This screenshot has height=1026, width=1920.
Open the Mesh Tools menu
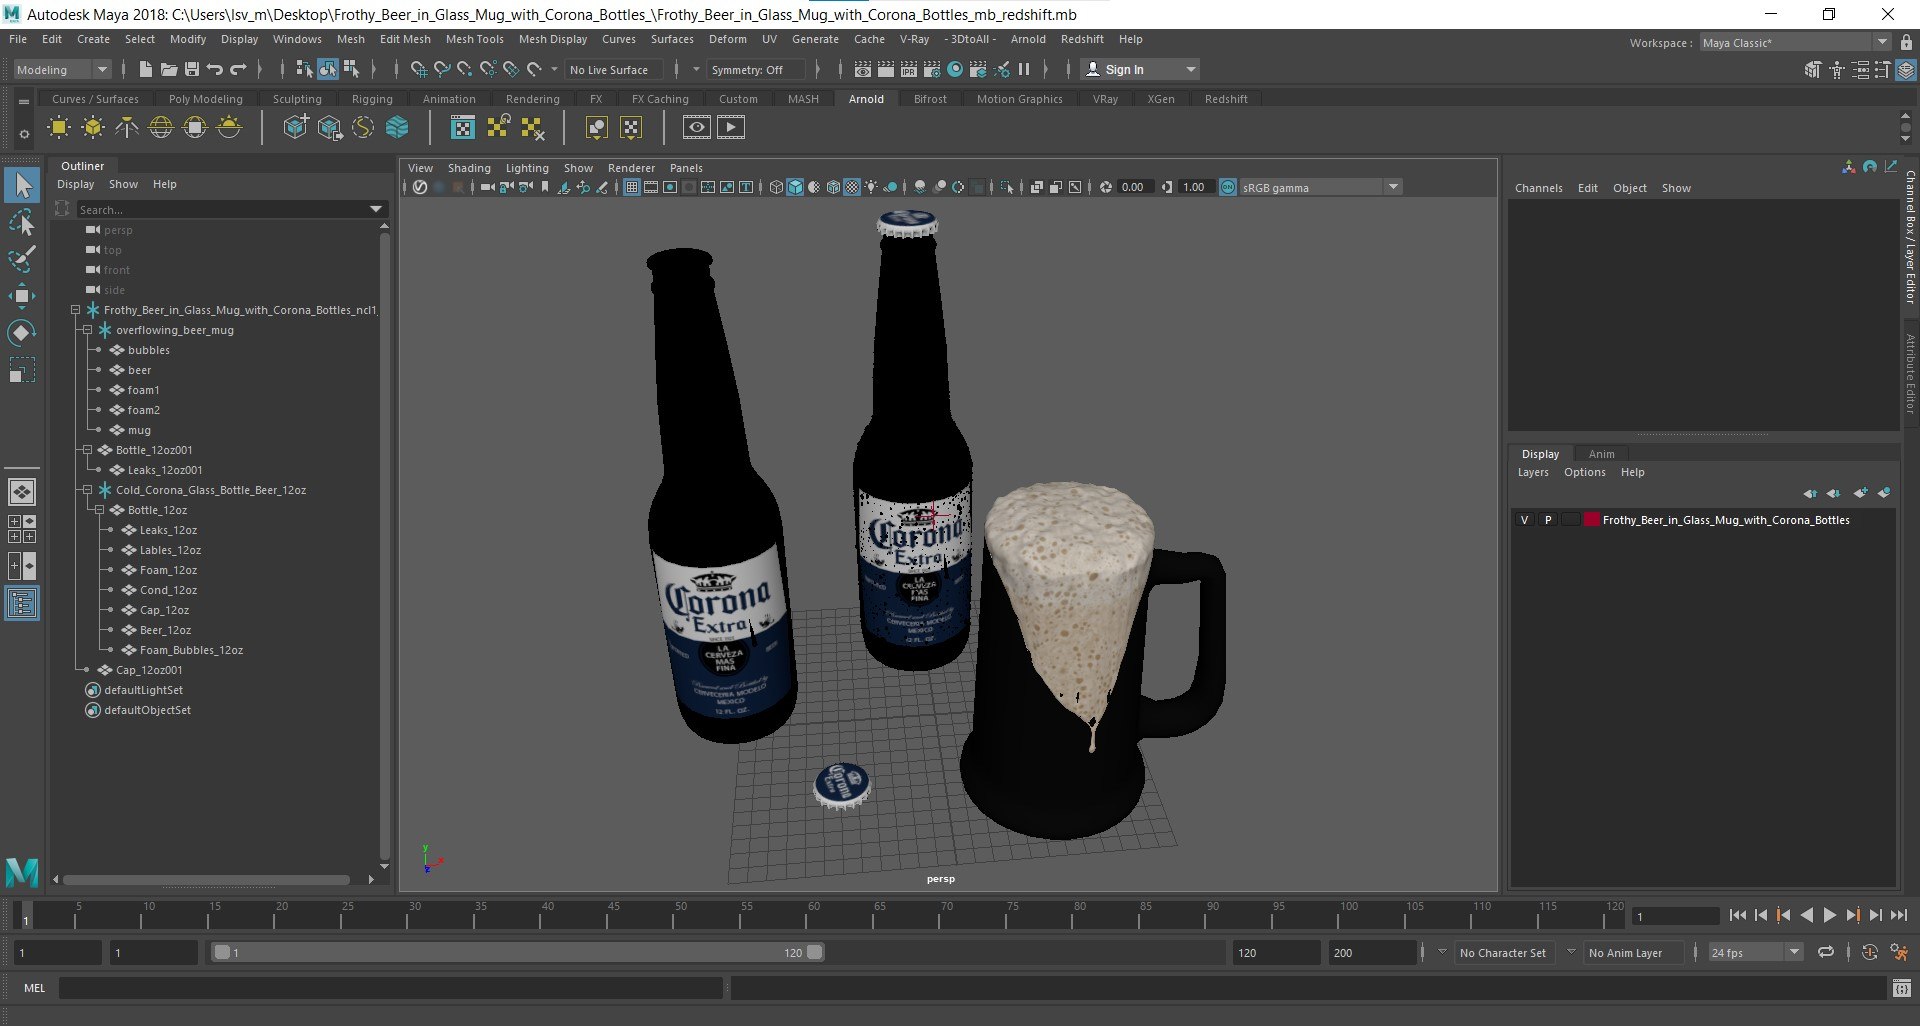tap(474, 39)
